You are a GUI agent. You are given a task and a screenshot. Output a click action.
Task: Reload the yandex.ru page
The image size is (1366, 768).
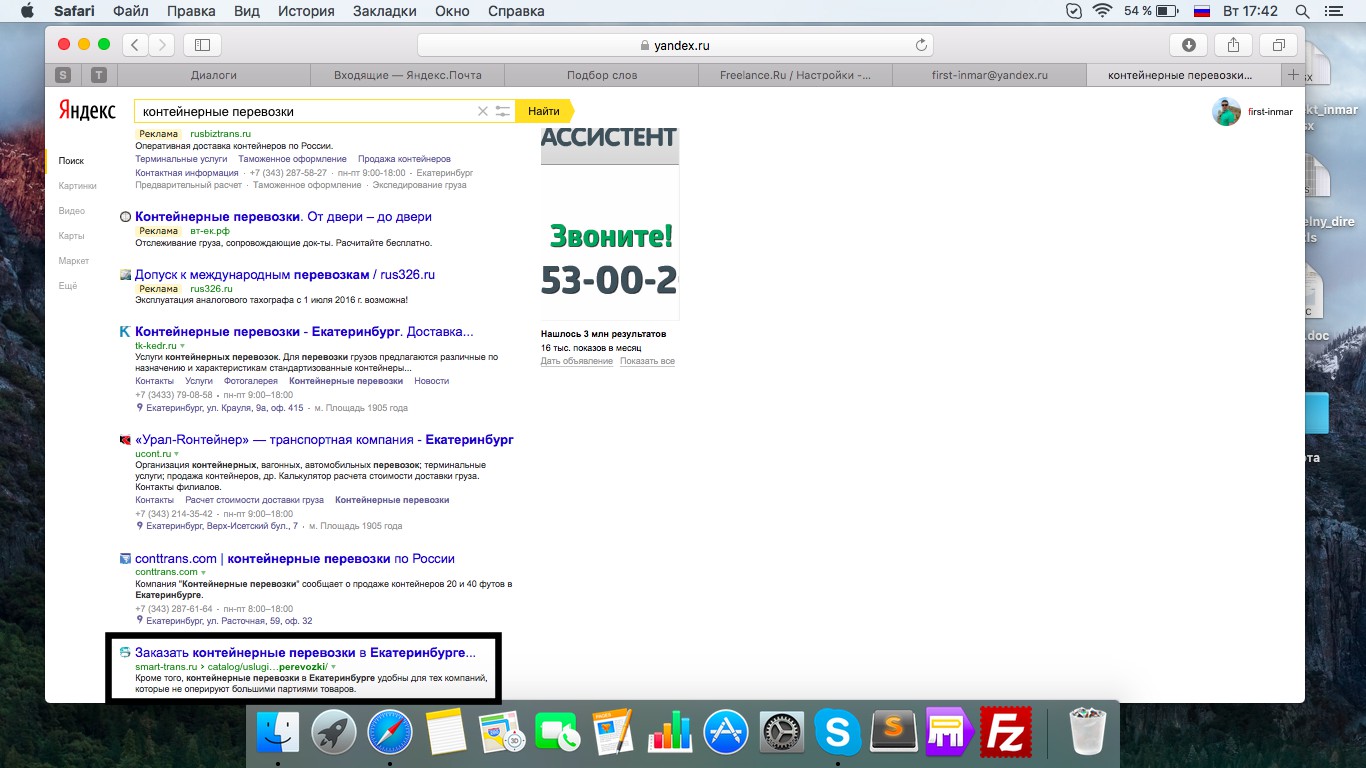pyautogui.click(x=921, y=45)
